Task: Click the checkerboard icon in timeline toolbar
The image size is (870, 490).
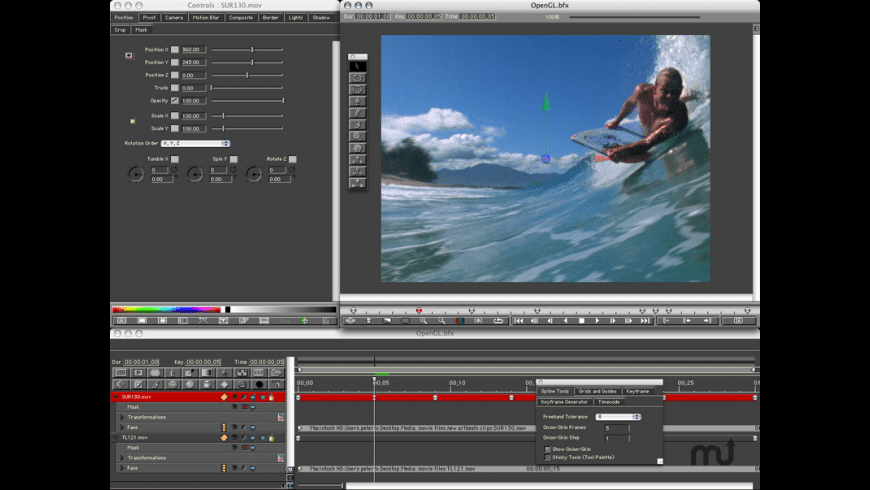Action: click(241, 373)
